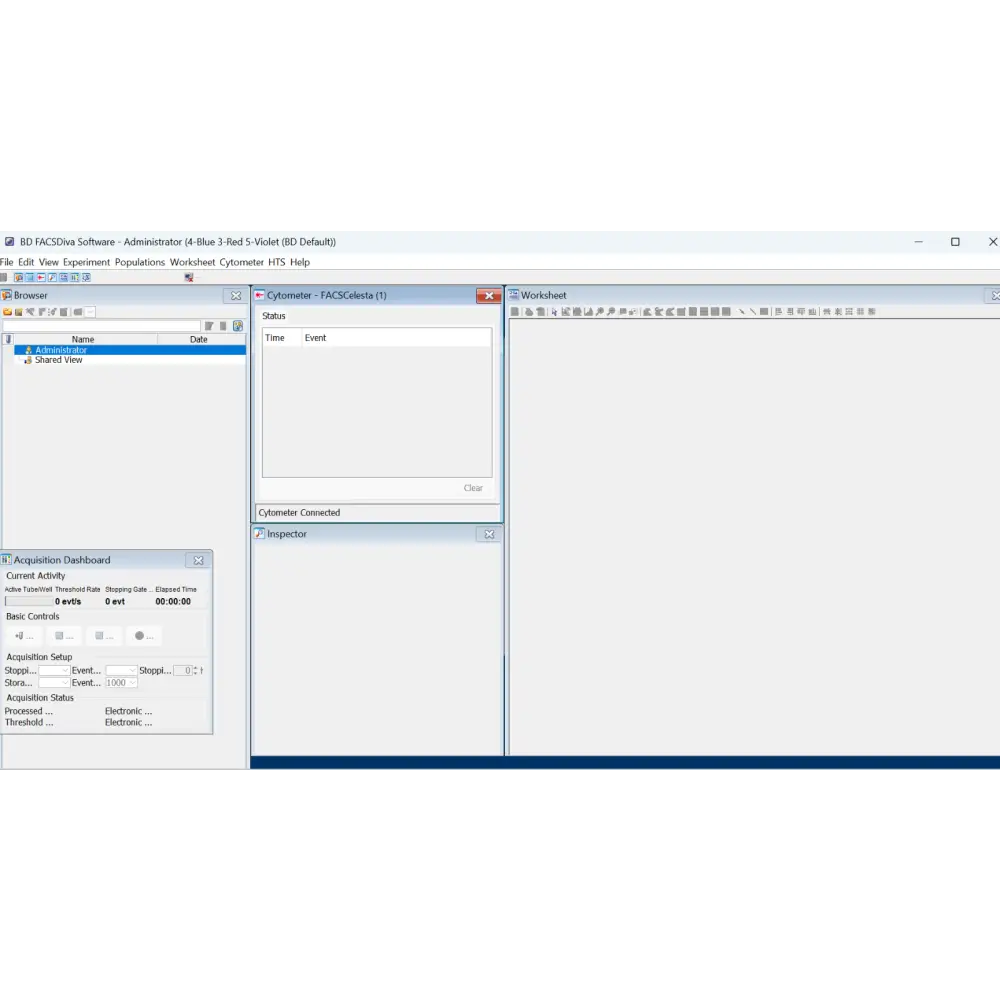
Task: Close the Acquisition Dashboard panel
Action: coord(198,561)
